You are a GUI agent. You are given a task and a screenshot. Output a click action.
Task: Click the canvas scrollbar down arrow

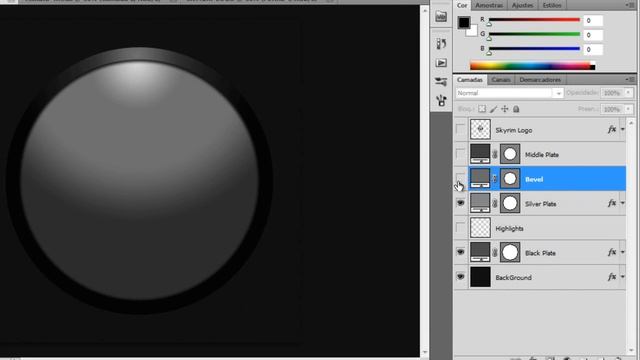pos(424,352)
